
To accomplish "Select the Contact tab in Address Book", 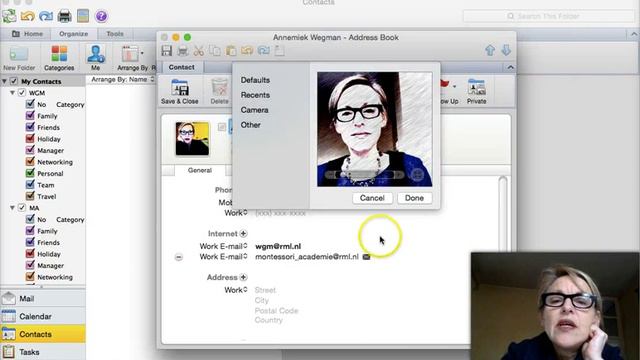I will tap(182, 67).
